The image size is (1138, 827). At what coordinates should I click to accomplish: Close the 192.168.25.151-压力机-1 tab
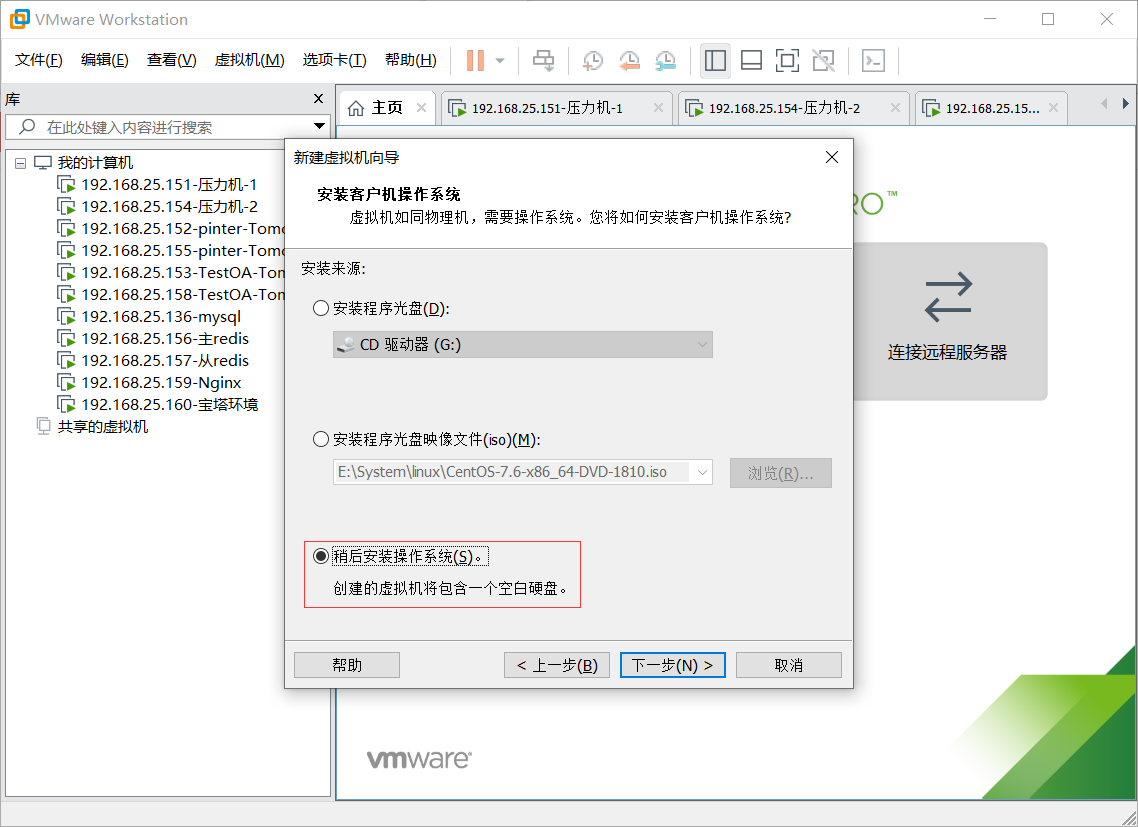[x=658, y=107]
